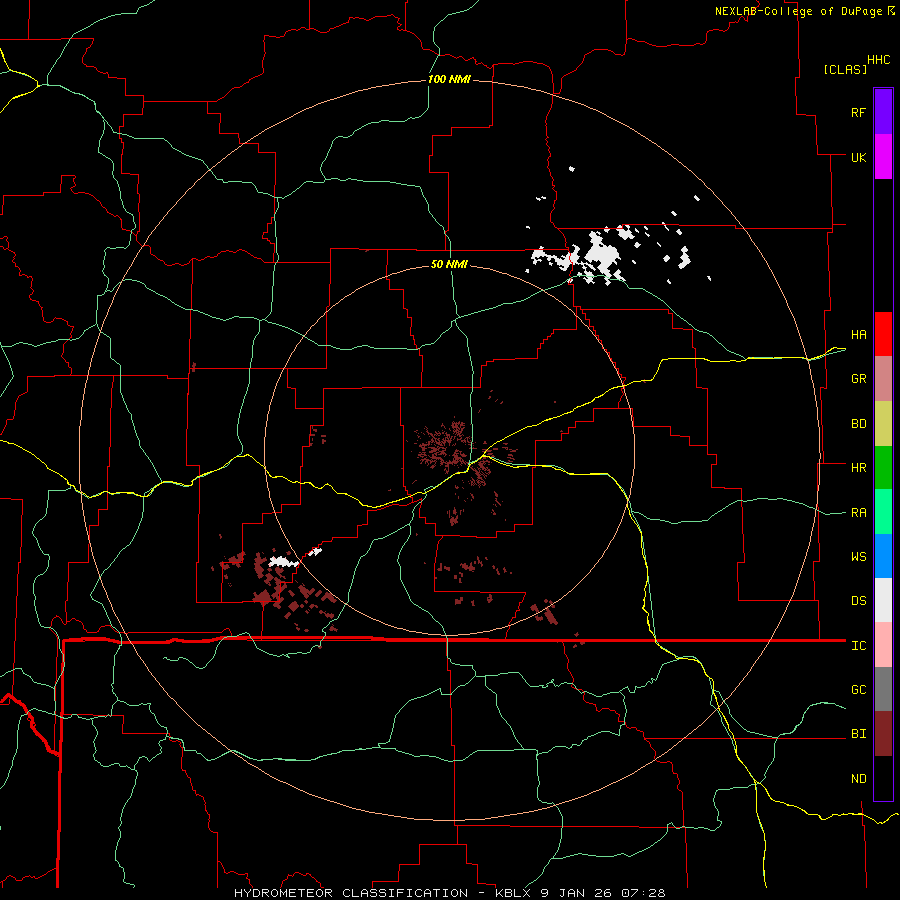Click the "GR" legend label
Screen dimensions: 900x900
click(858, 379)
